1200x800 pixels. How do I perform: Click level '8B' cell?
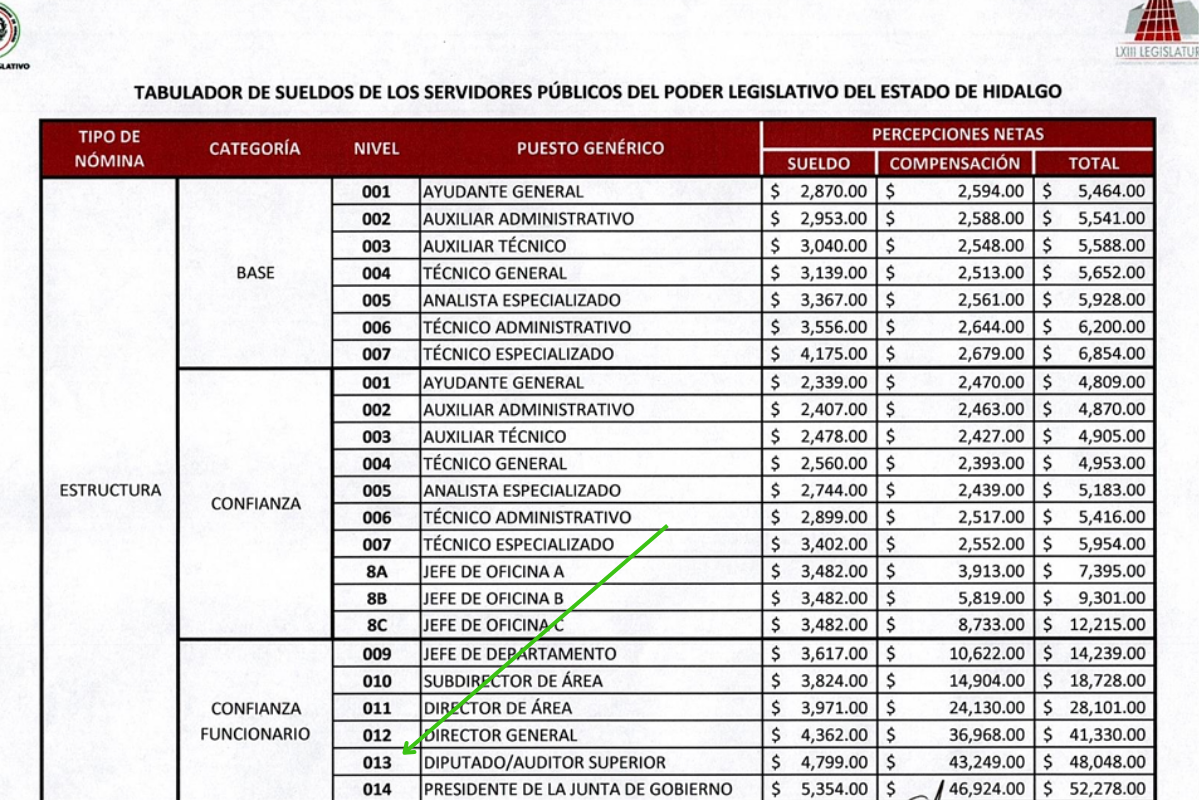[x=376, y=598]
